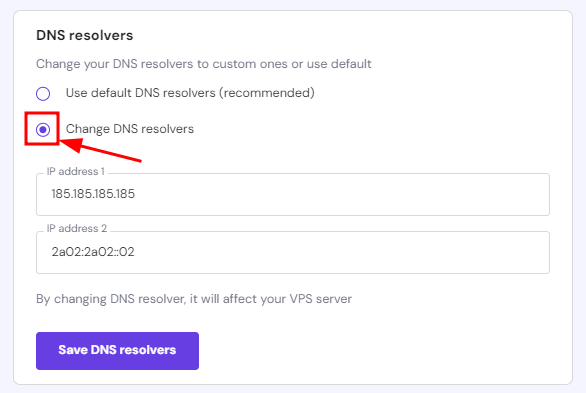
Task: Click the word 'recommended' in the default option
Action: (266, 93)
